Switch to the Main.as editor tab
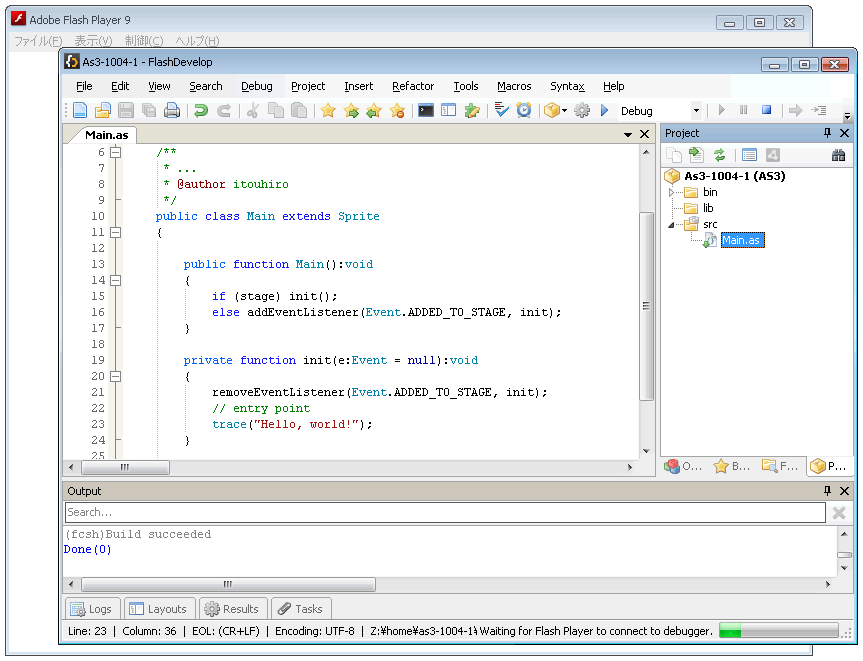Image resolution: width=863 pixels, height=661 pixels. coord(107,135)
